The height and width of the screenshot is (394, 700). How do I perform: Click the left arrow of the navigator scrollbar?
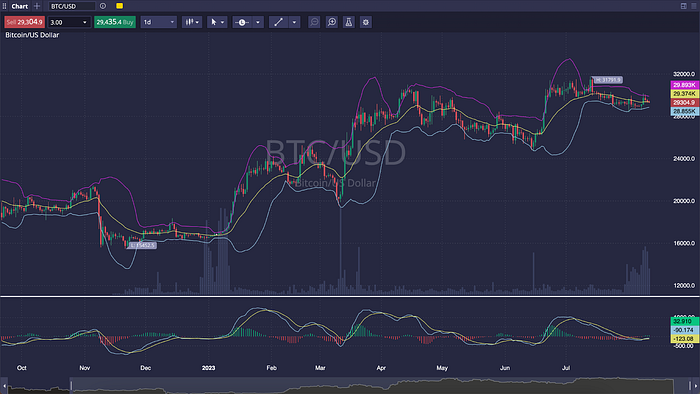[x=4, y=386]
